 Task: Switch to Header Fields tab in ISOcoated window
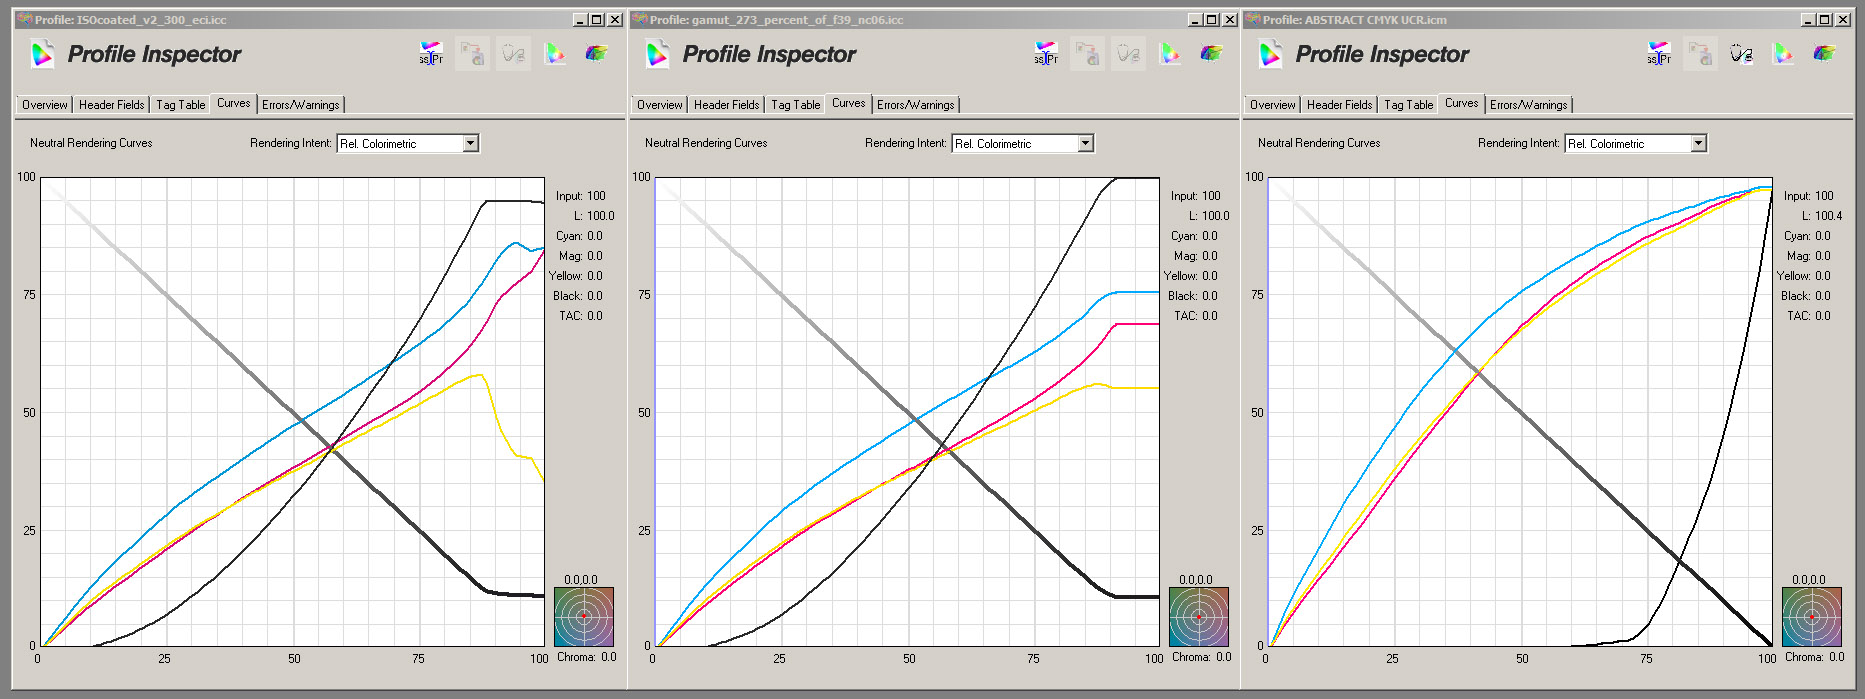pyautogui.click(x=111, y=104)
